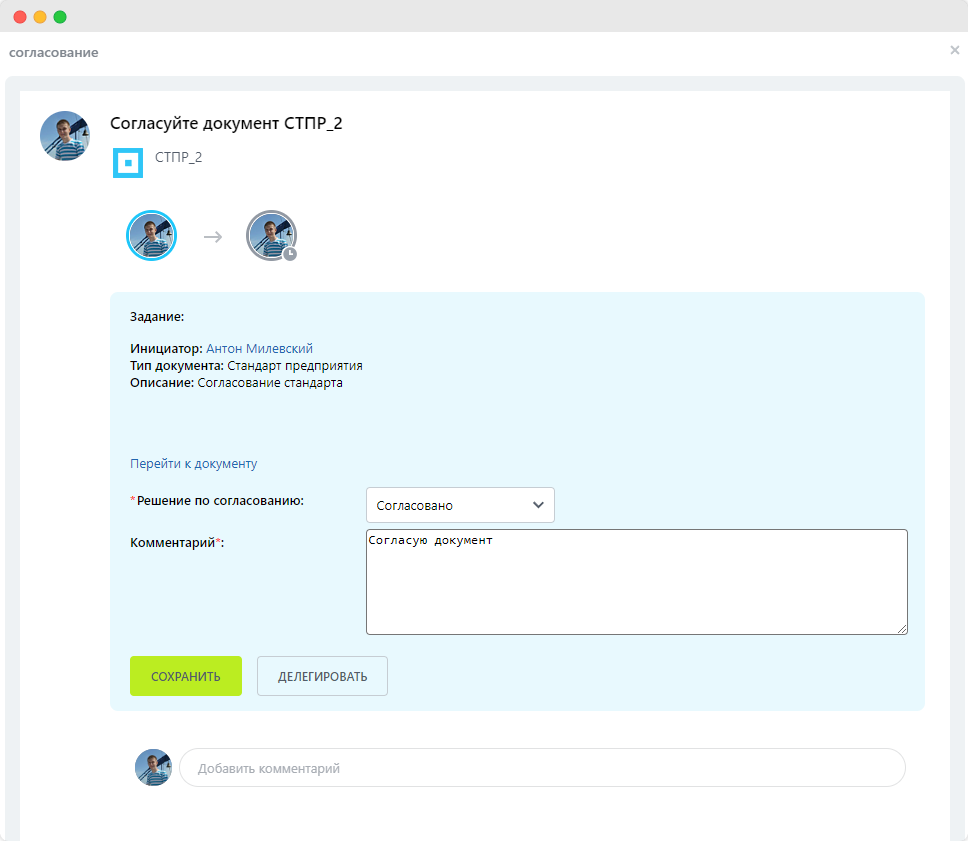Click the green macOS fullscreen window button
Screen dimensions: 968x841
(x=60, y=17)
